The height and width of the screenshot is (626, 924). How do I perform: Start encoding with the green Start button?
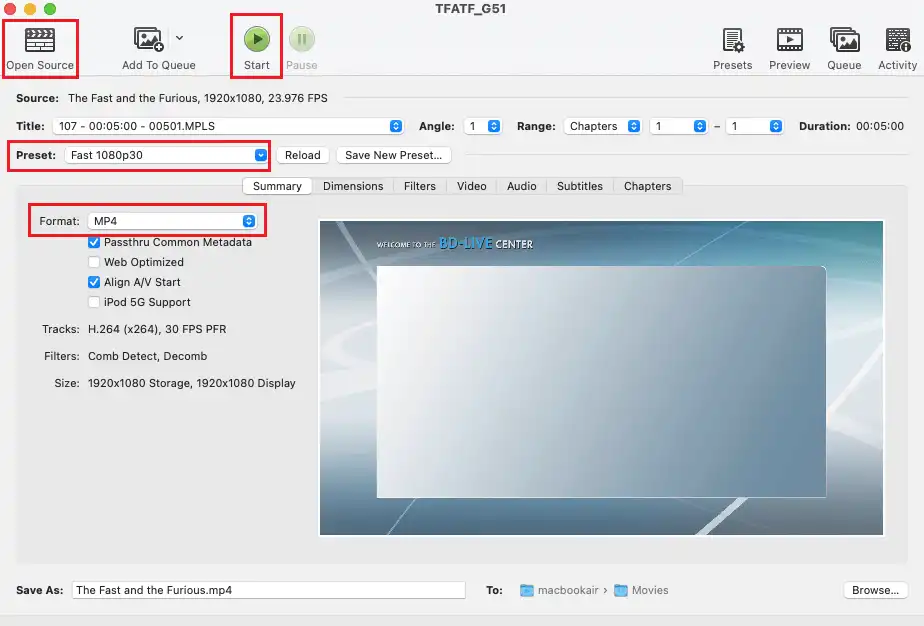pyautogui.click(x=257, y=40)
